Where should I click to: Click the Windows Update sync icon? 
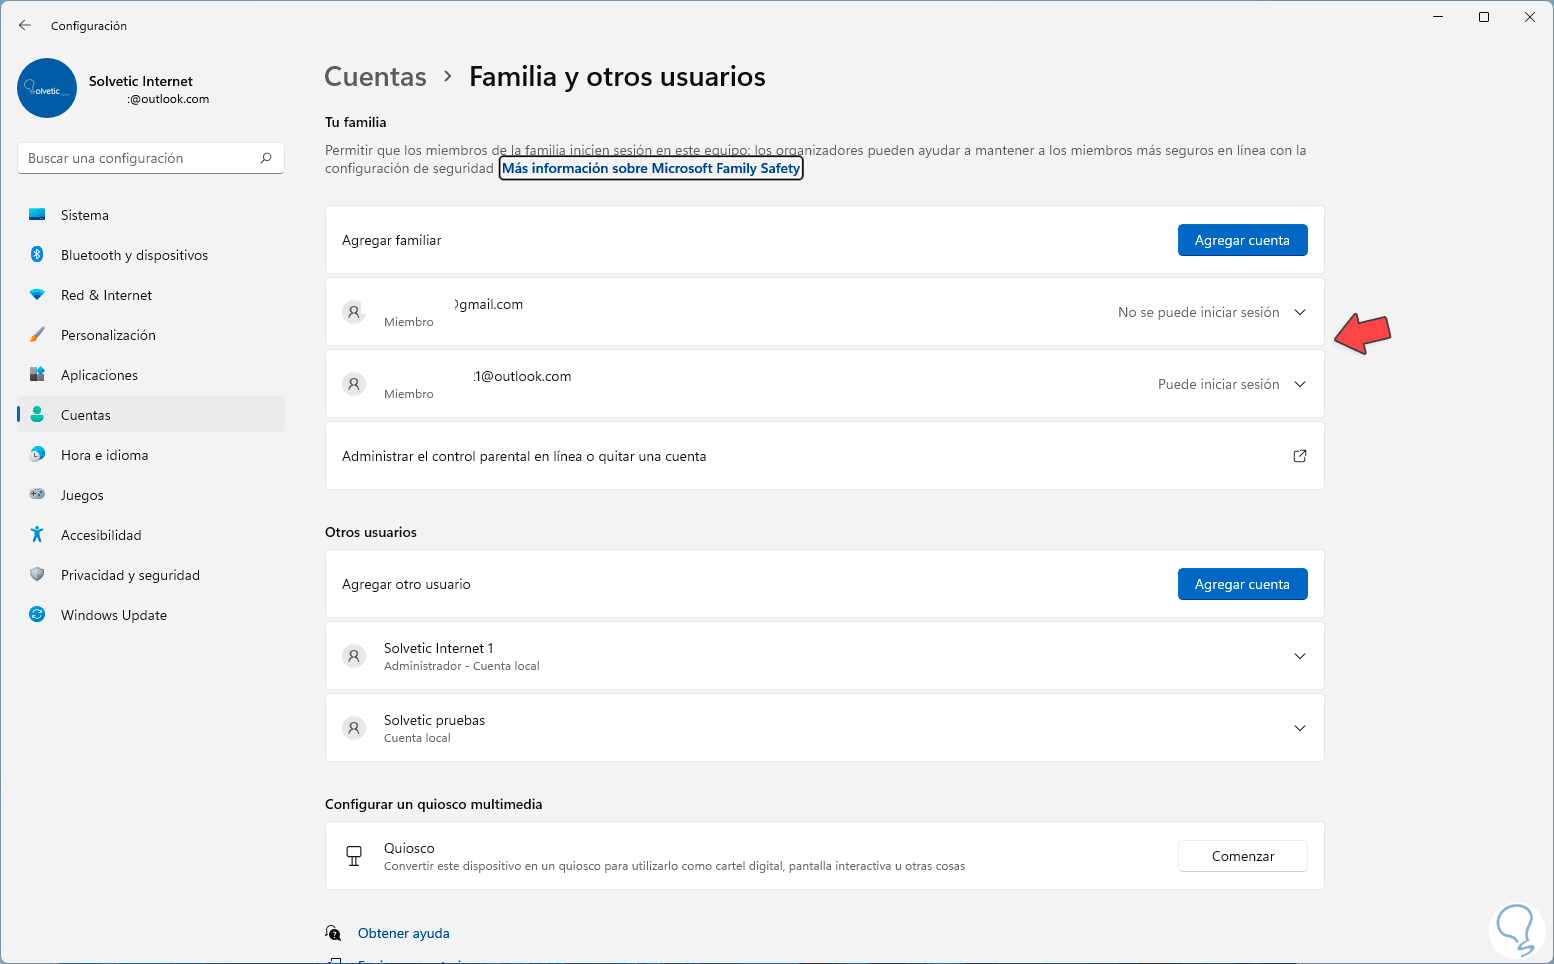click(x=37, y=615)
